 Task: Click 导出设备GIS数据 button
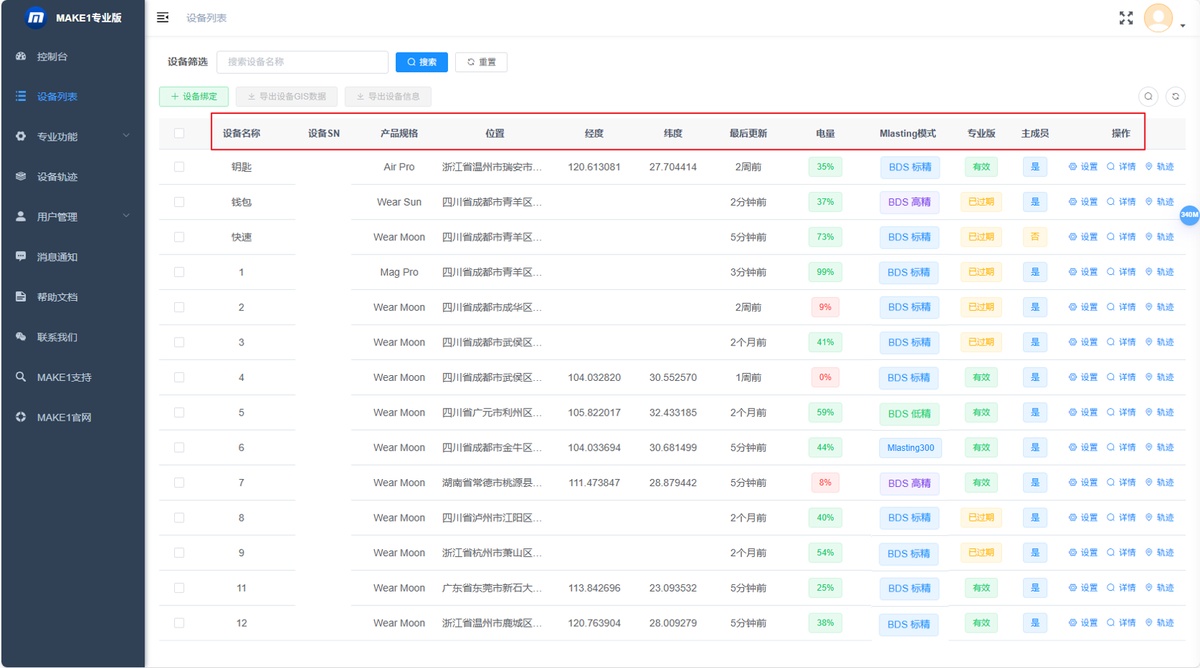(x=287, y=97)
